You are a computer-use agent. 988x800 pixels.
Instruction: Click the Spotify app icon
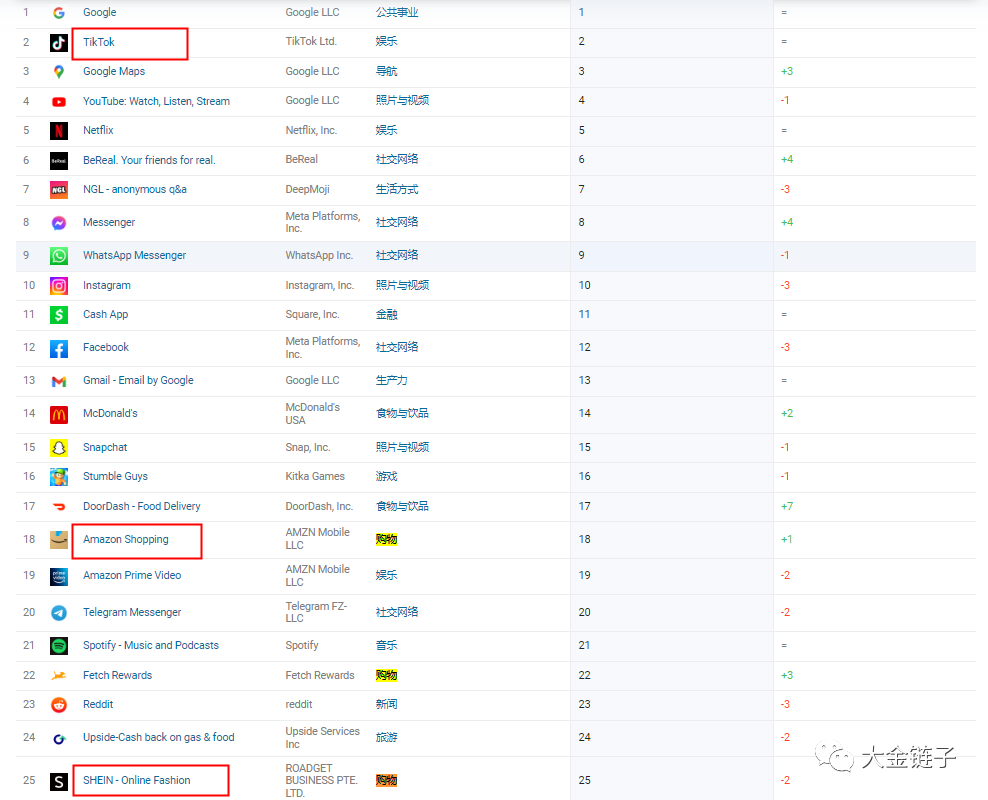59,646
